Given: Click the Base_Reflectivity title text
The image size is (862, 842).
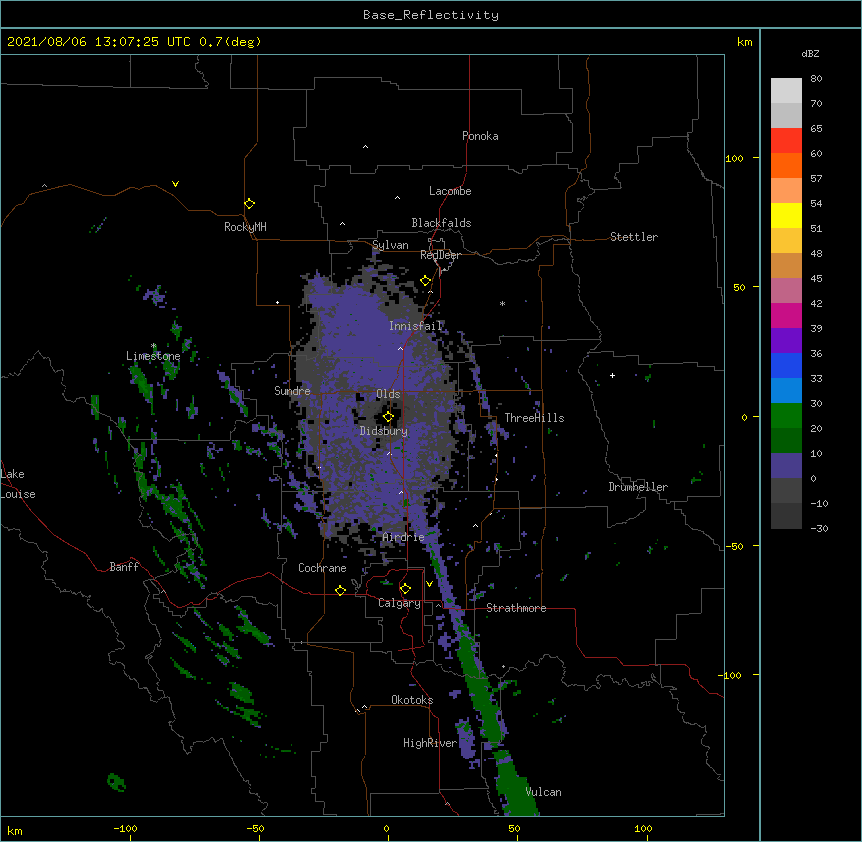Looking at the screenshot, I should 431,15.
